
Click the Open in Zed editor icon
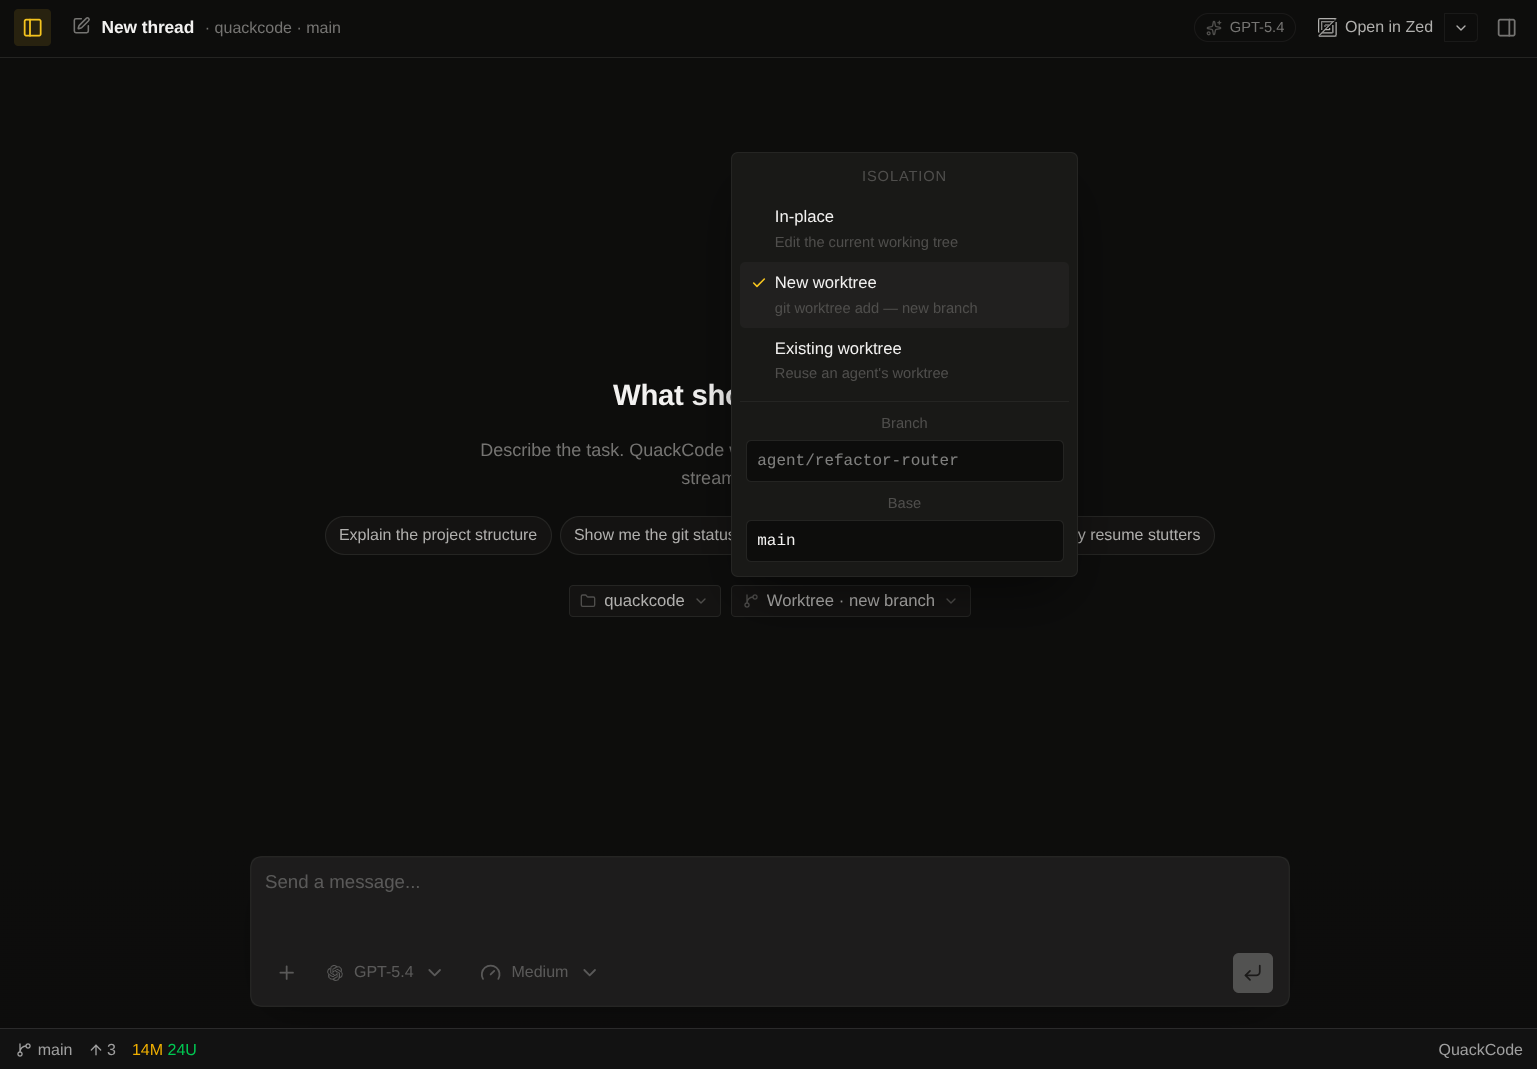[1327, 27]
